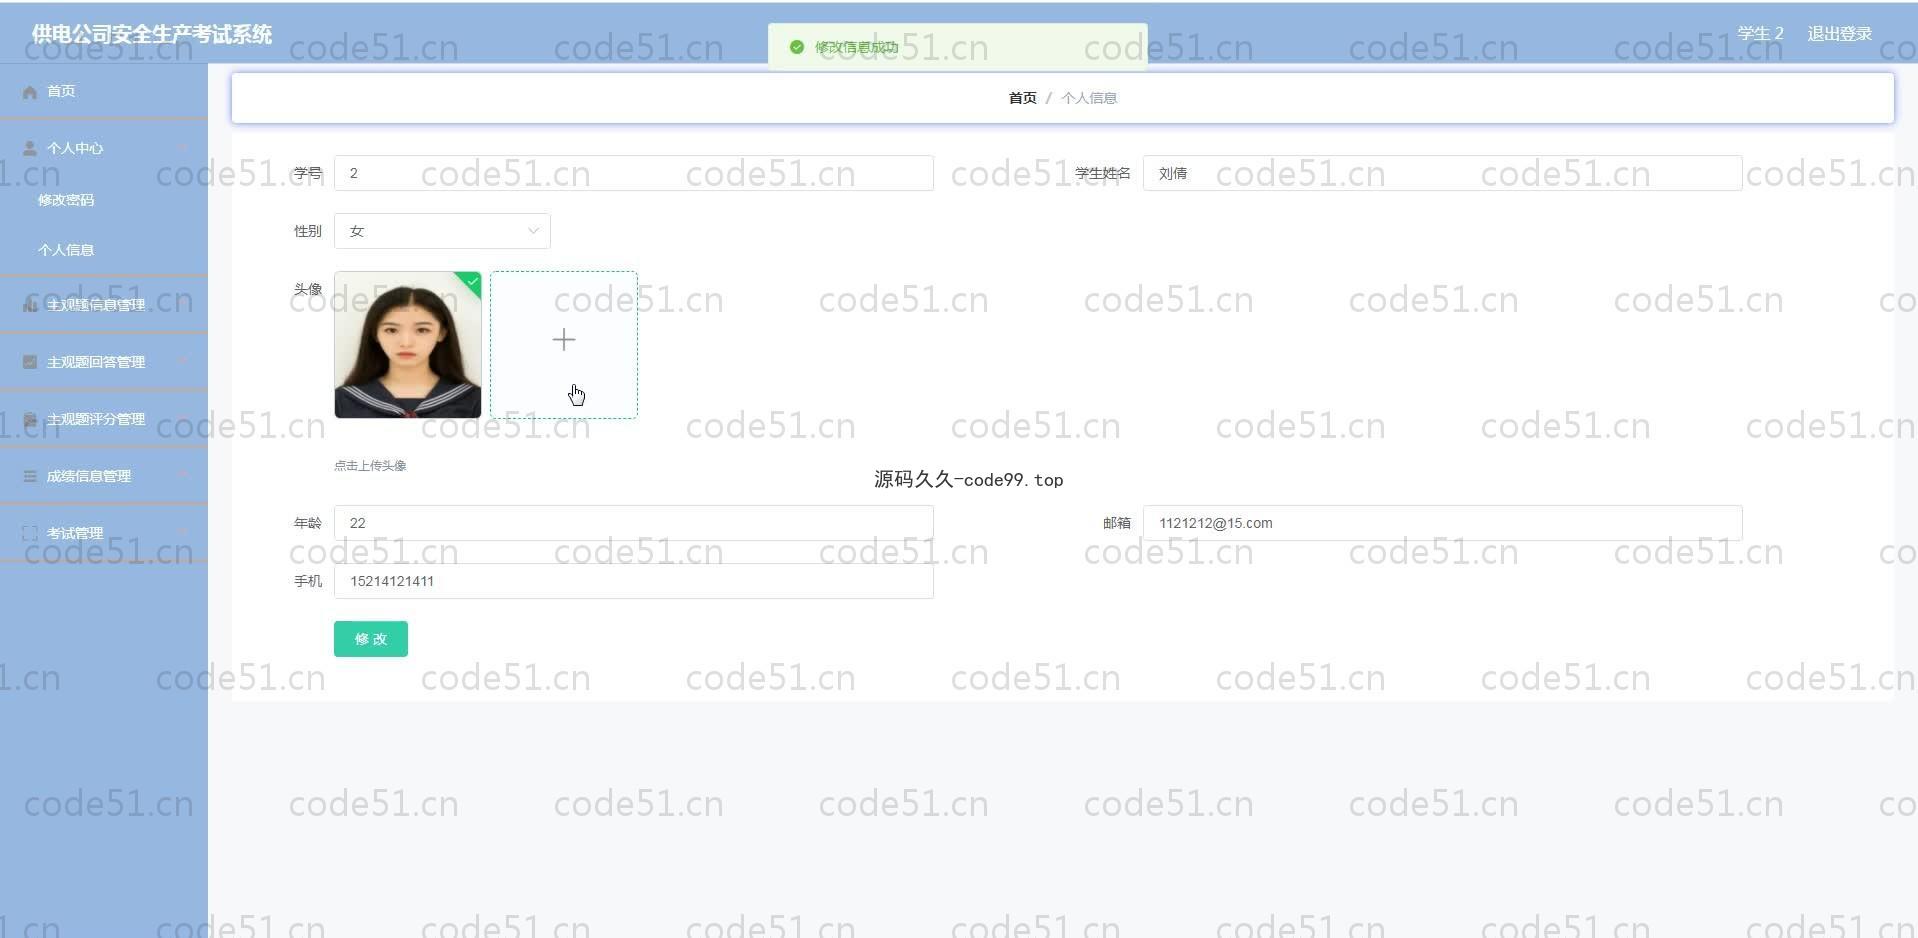Expand the 考试管理 menu arrow
The width and height of the screenshot is (1918, 938).
tap(182, 533)
